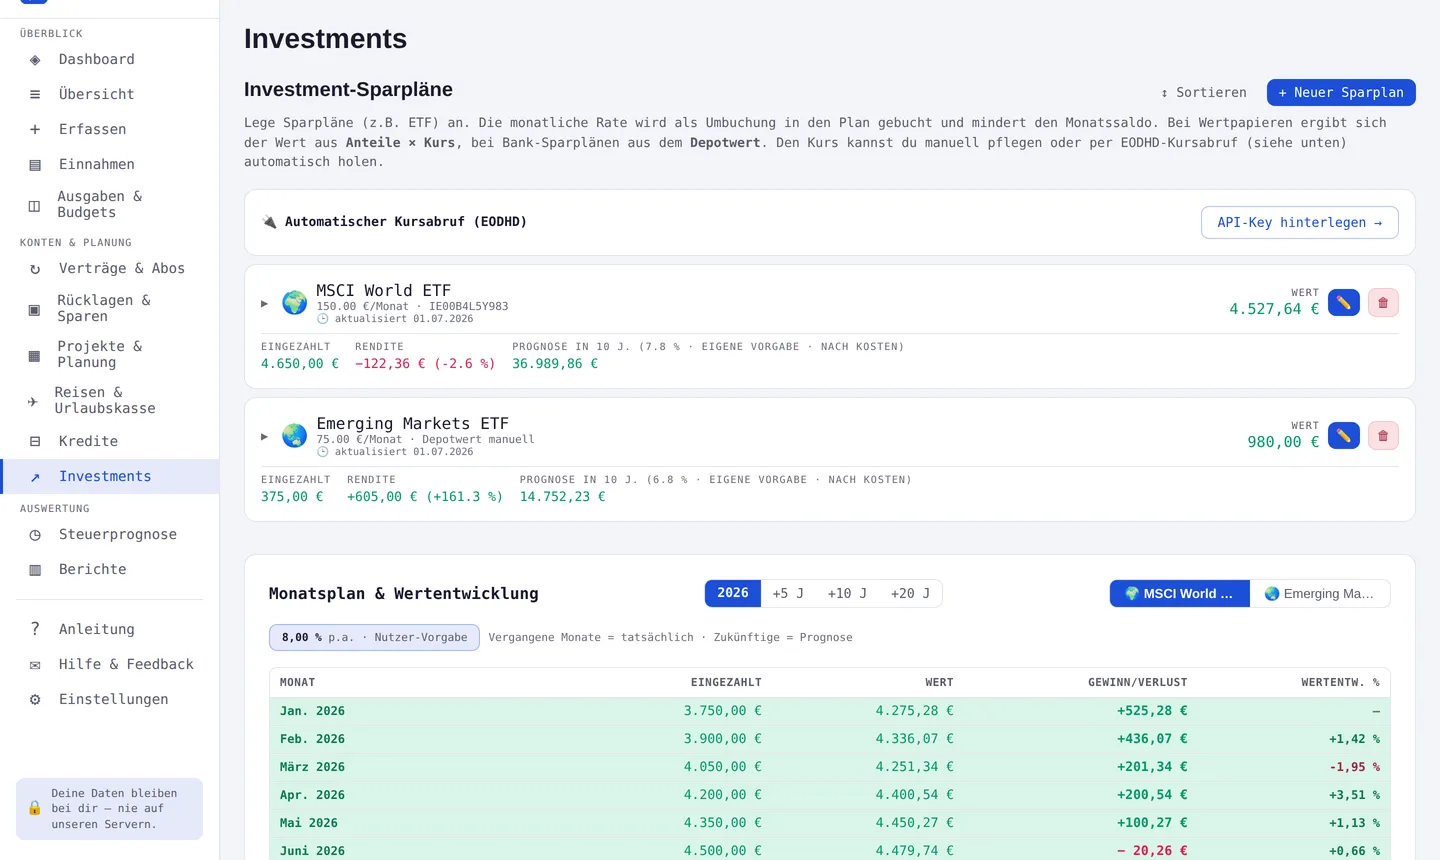The height and width of the screenshot is (860, 1440).
Task: Click the 14.752,23 € forecast value
Action: click(562, 497)
